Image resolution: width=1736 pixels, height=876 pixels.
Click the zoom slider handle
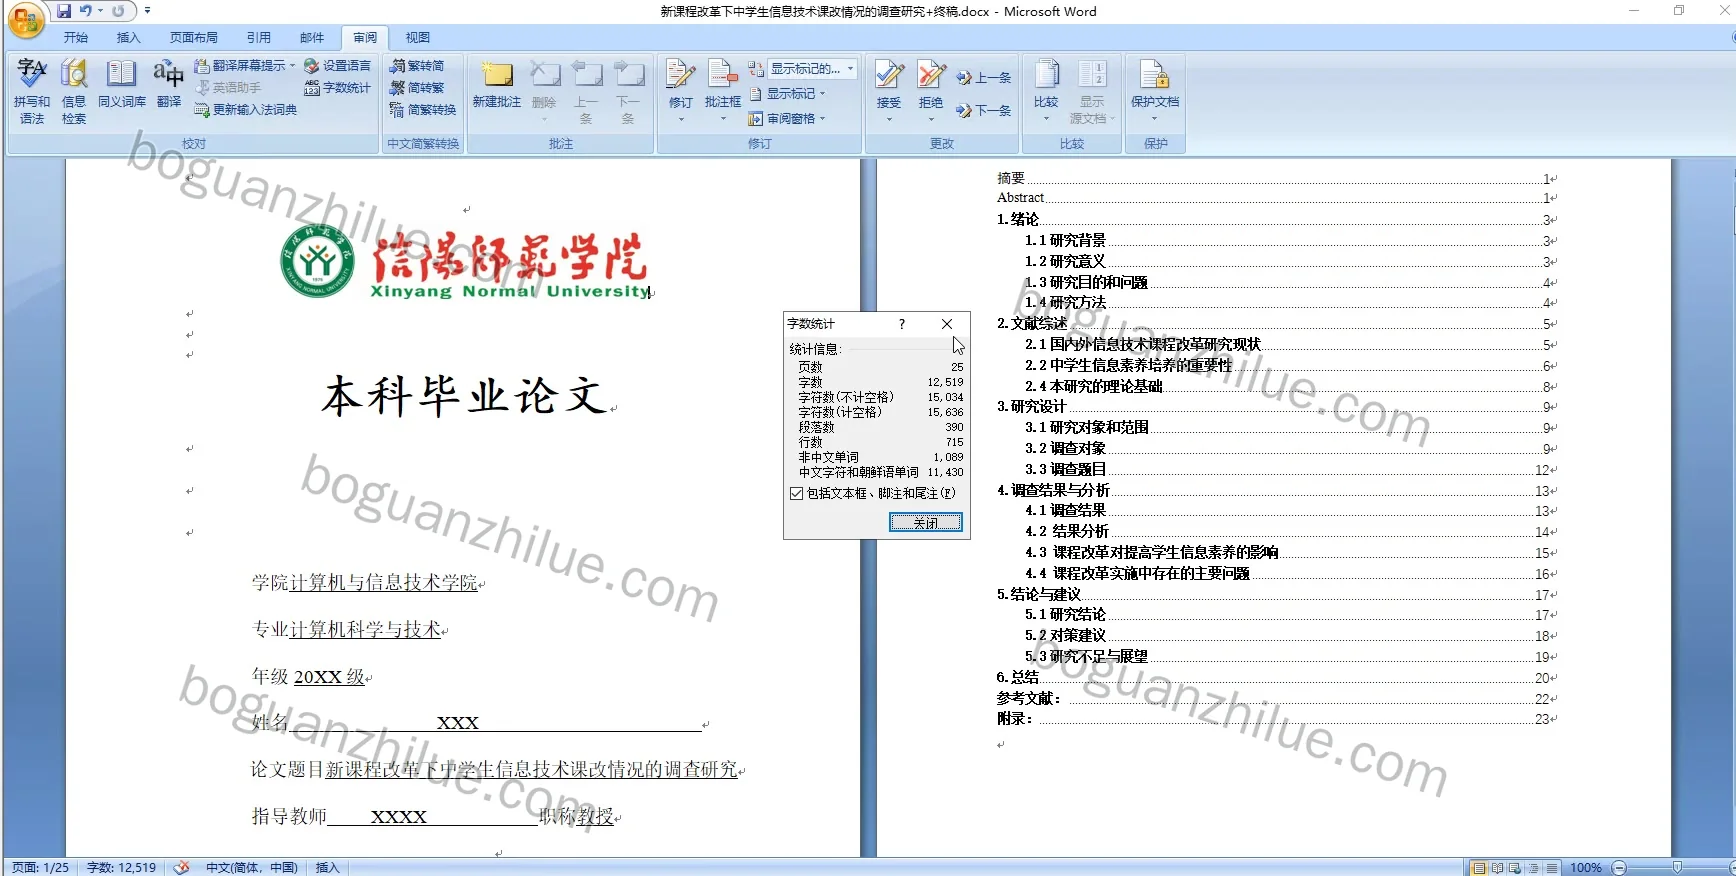(1677, 868)
